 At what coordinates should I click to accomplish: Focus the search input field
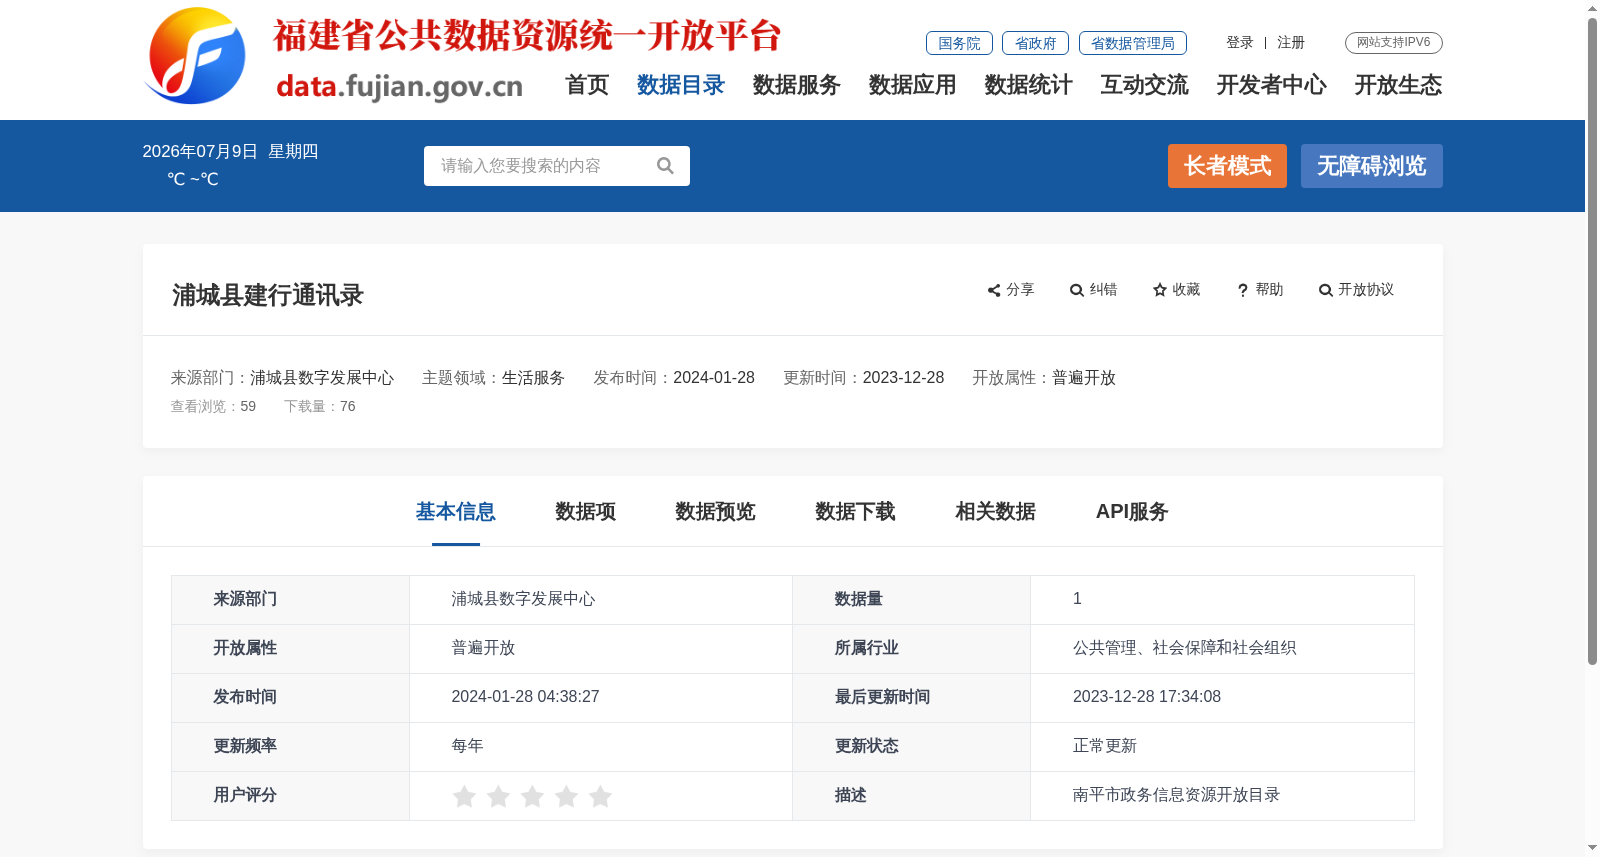(x=540, y=166)
